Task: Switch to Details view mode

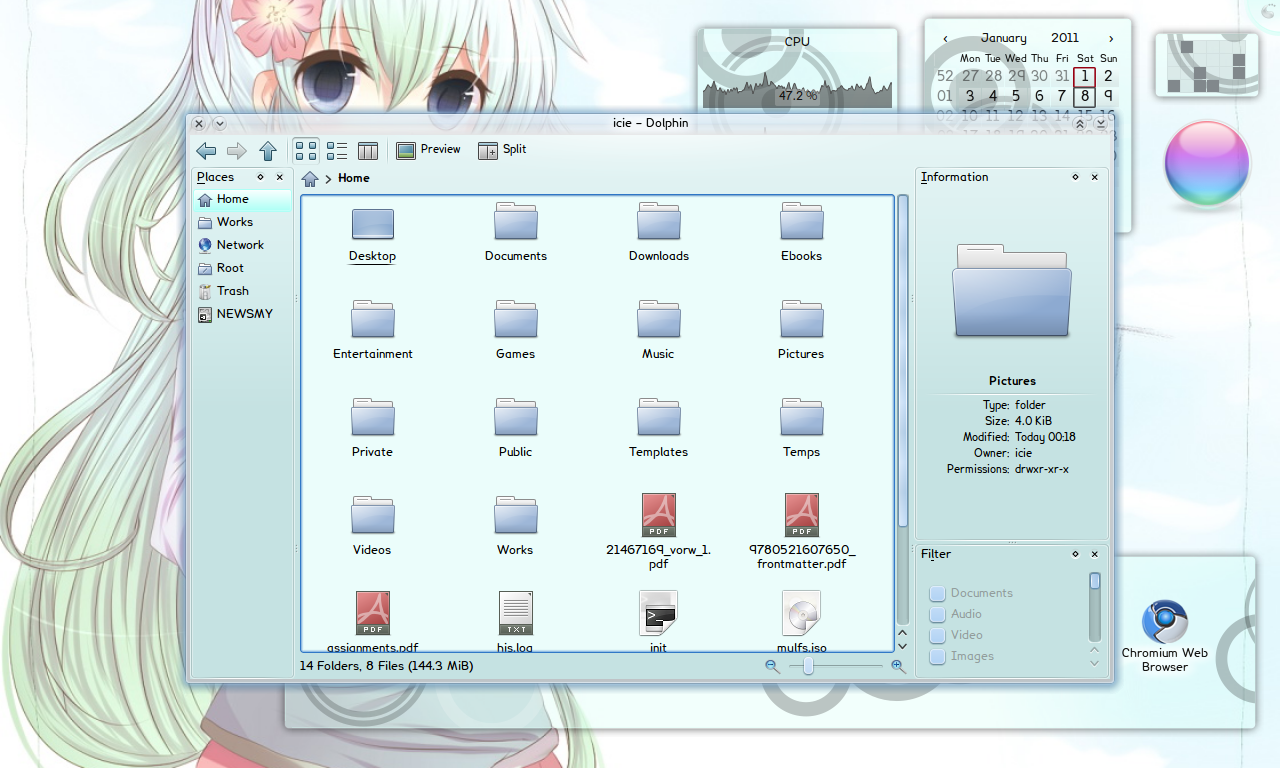Action: pyautogui.click(x=337, y=151)
